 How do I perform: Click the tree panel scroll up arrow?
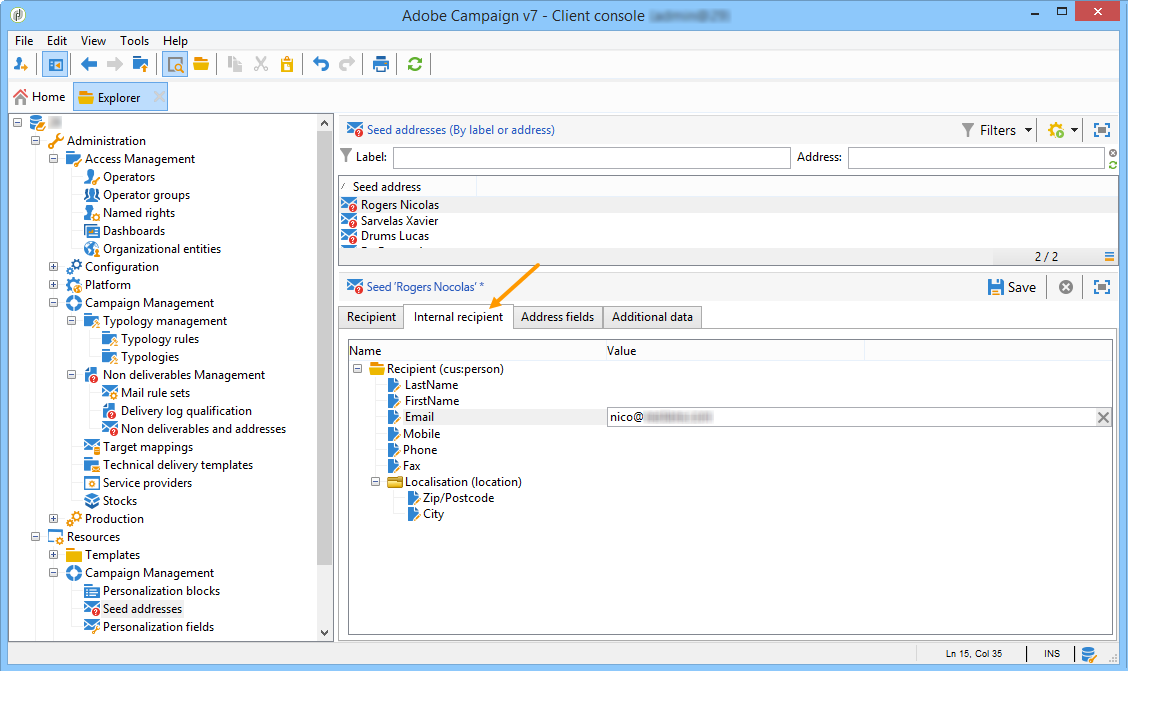325,123
